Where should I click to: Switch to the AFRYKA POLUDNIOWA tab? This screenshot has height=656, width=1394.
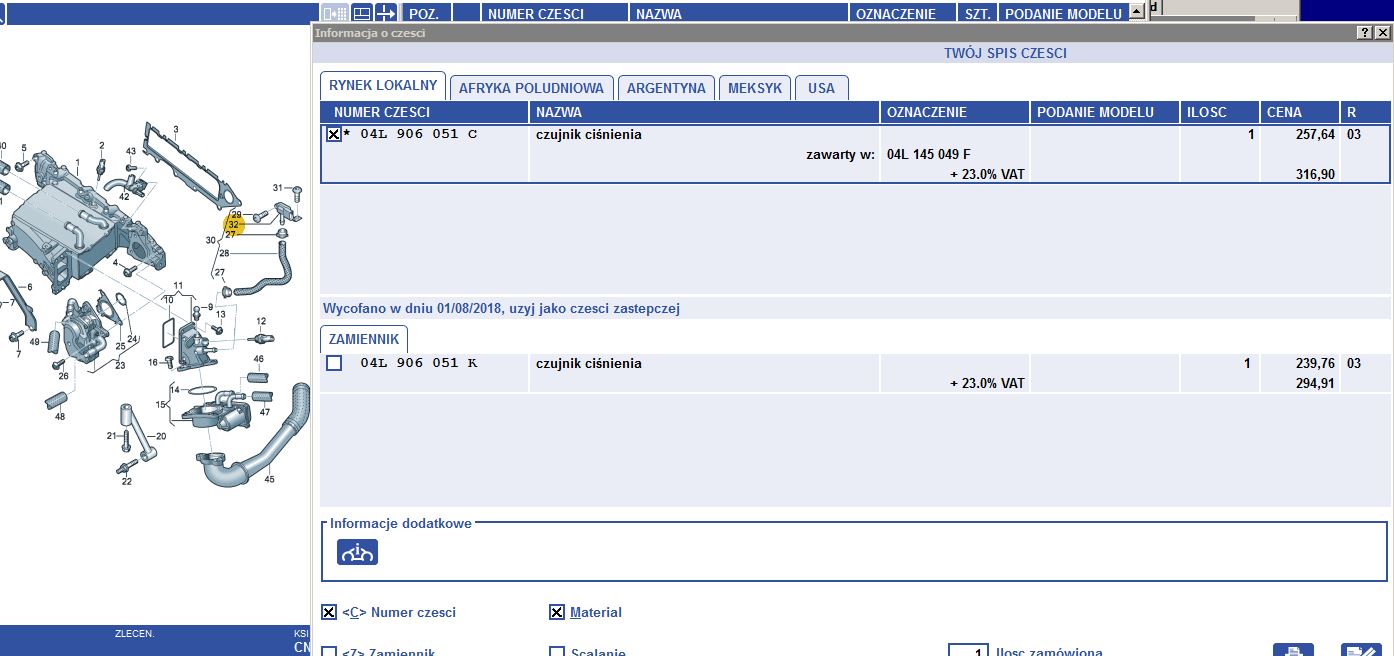click(531, 88)
